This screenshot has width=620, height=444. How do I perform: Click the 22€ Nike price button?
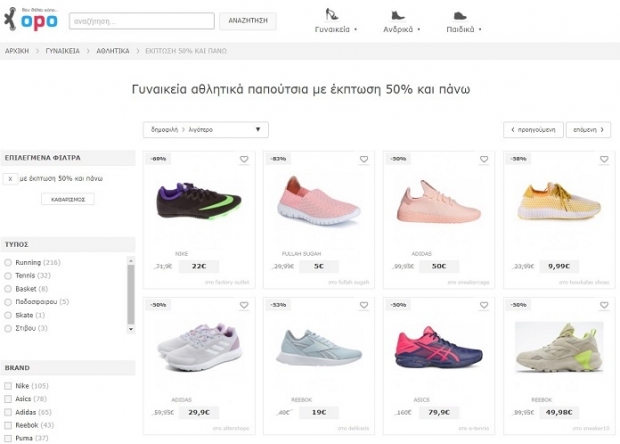(x=199, y=266)
